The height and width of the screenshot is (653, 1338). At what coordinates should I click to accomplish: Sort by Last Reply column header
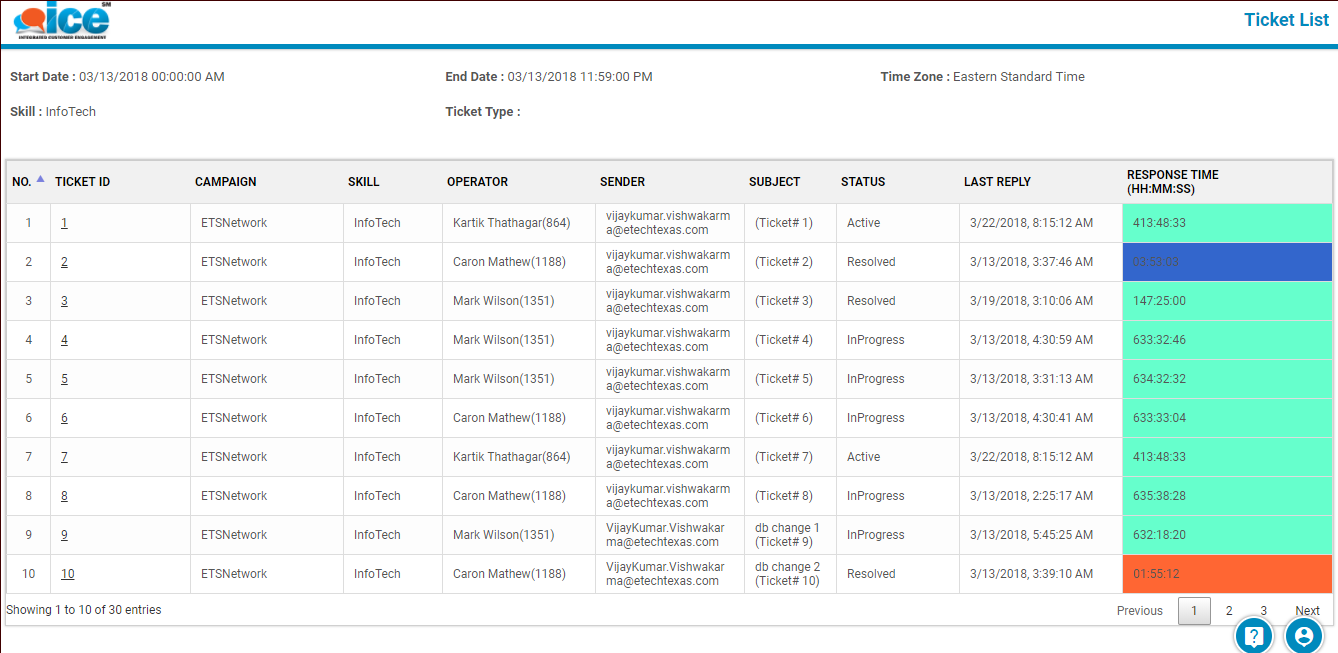(997, 182)
